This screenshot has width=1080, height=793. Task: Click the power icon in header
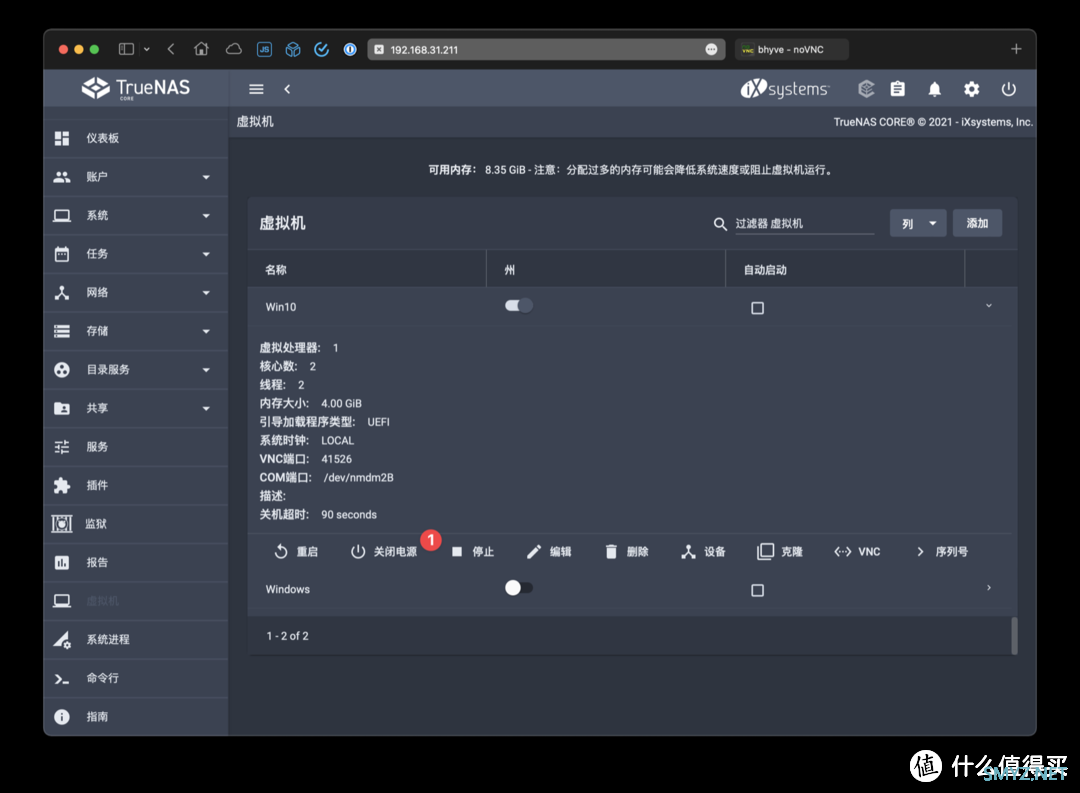[1008, 89]
